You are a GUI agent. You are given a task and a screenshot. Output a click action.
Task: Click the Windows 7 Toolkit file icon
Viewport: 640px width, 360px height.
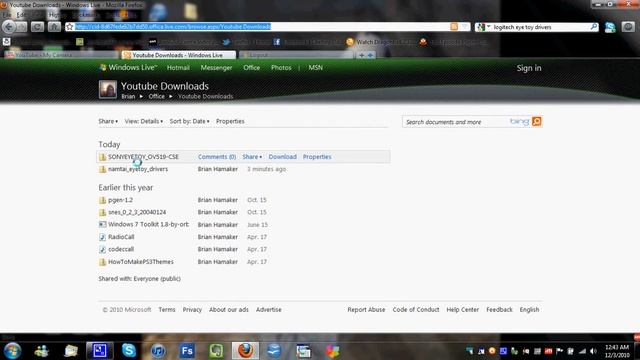[102, 224]
